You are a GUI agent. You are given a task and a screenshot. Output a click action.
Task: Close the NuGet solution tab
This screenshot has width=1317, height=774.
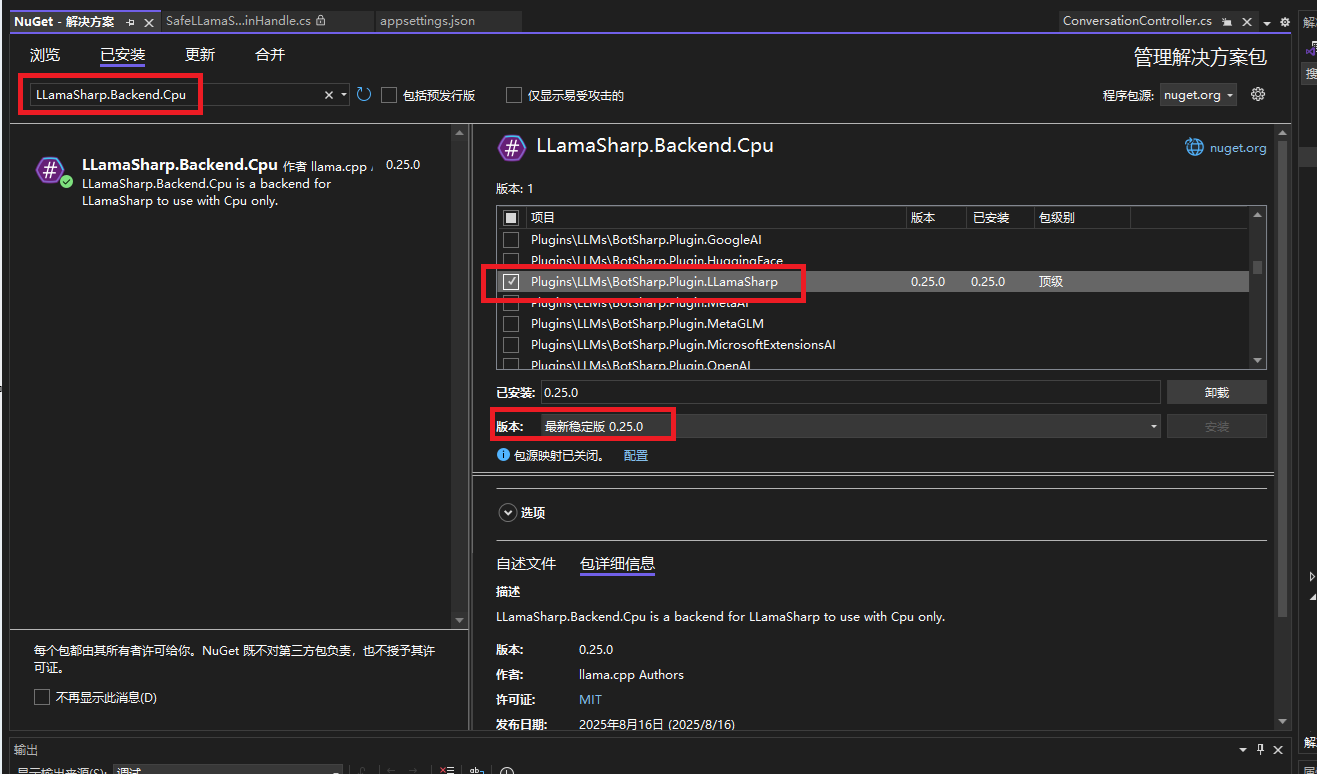(x=149, y=21)
